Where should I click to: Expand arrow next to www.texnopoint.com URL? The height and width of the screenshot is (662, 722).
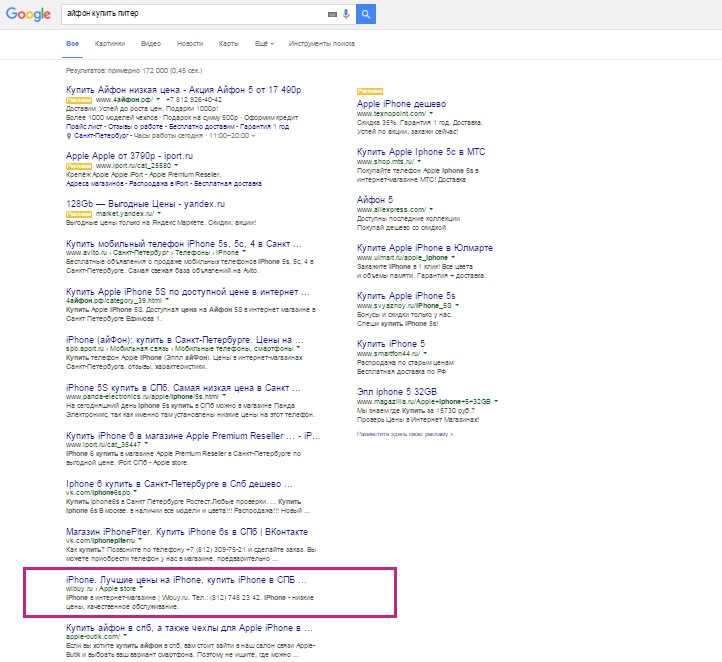431,113
